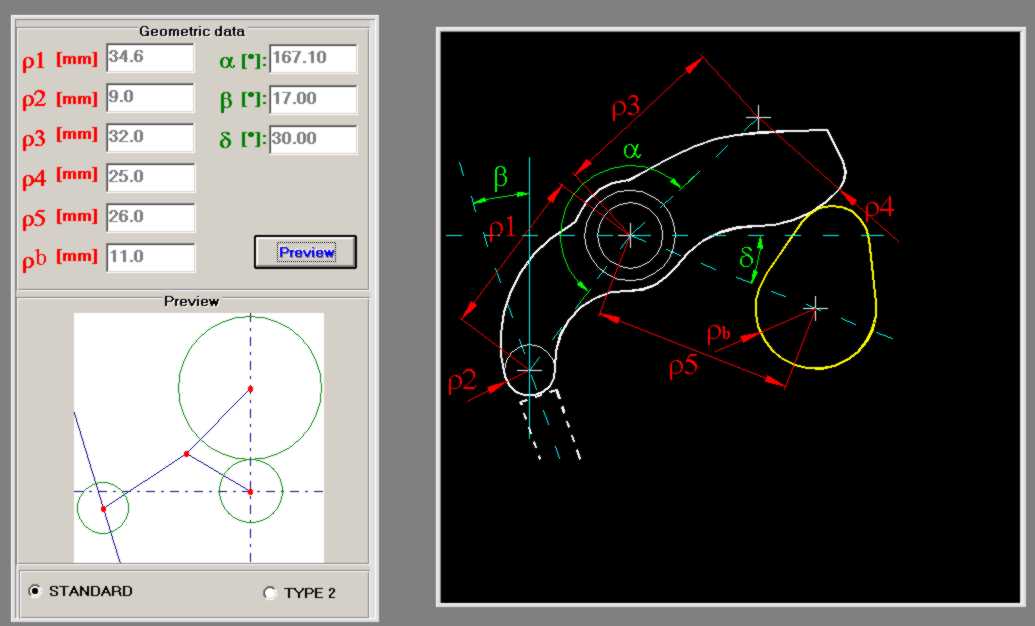
Task: Focus the ρ4 field containing 25.0
Action: pyautogui.click(x=149, y=177)
